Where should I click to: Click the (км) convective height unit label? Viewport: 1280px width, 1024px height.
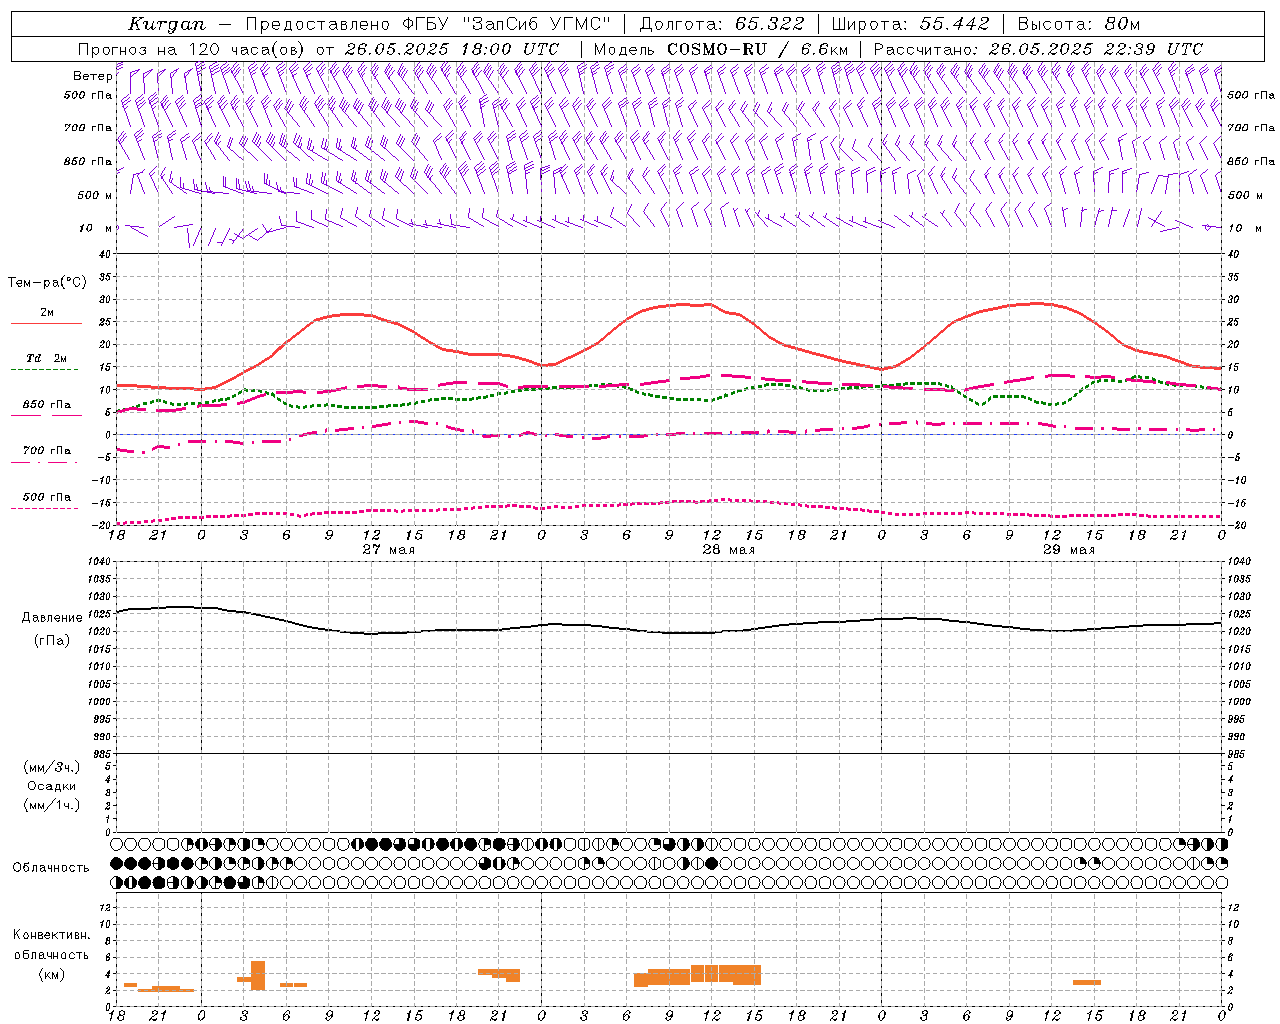(52, 974)
